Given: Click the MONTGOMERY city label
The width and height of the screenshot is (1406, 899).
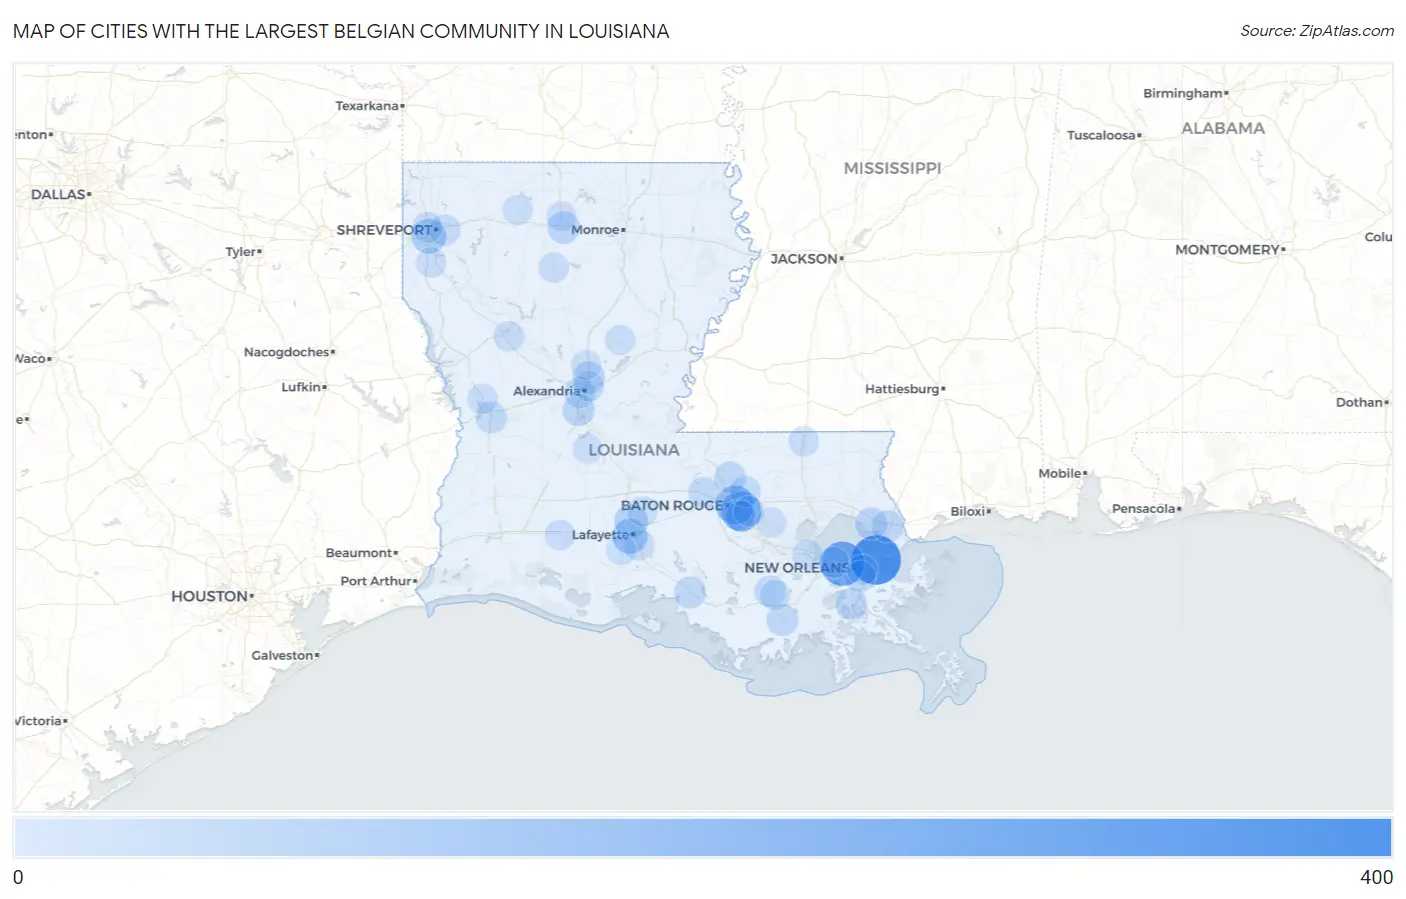Looking at the screenshot, I should (x=1227, y=250).
